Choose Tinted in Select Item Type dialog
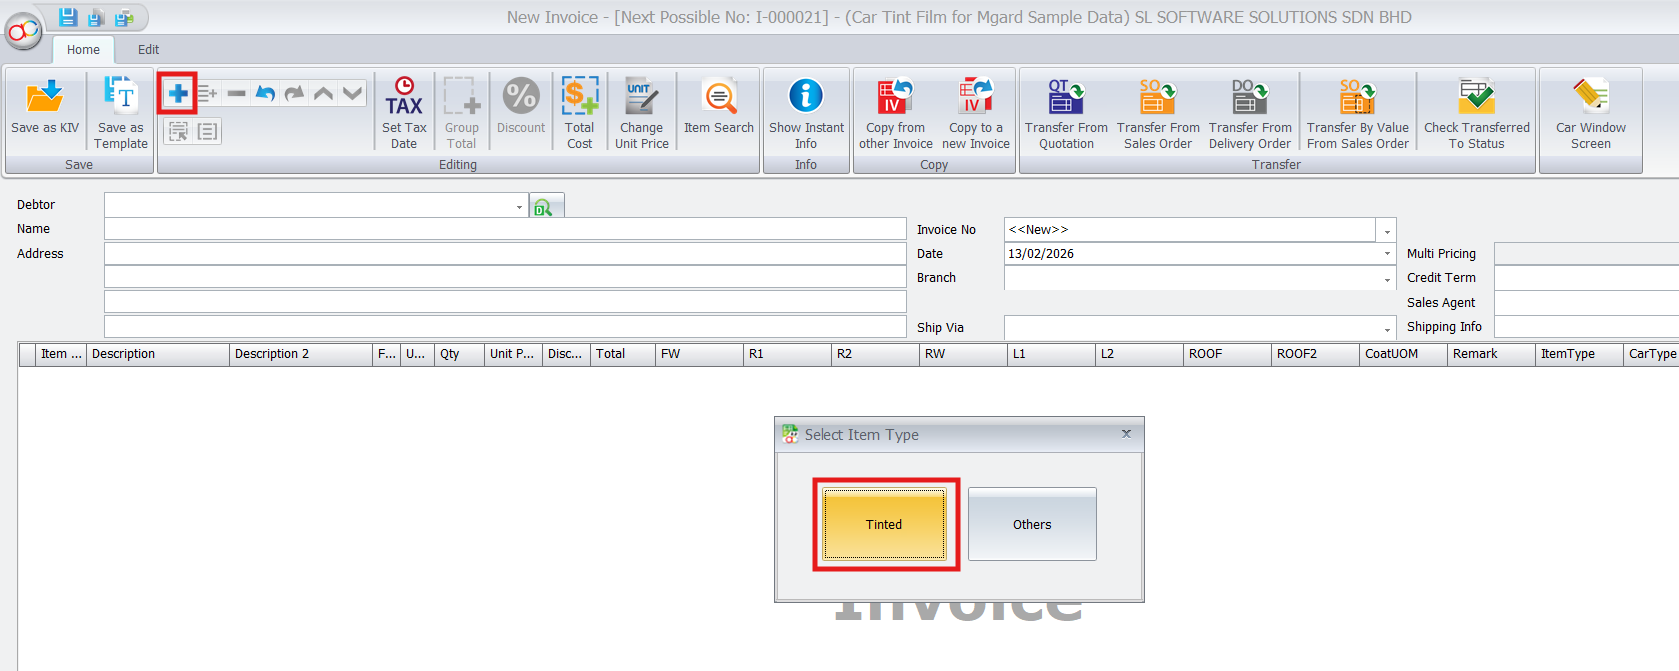Screen dimensions: 1679x671 (884, 524)
